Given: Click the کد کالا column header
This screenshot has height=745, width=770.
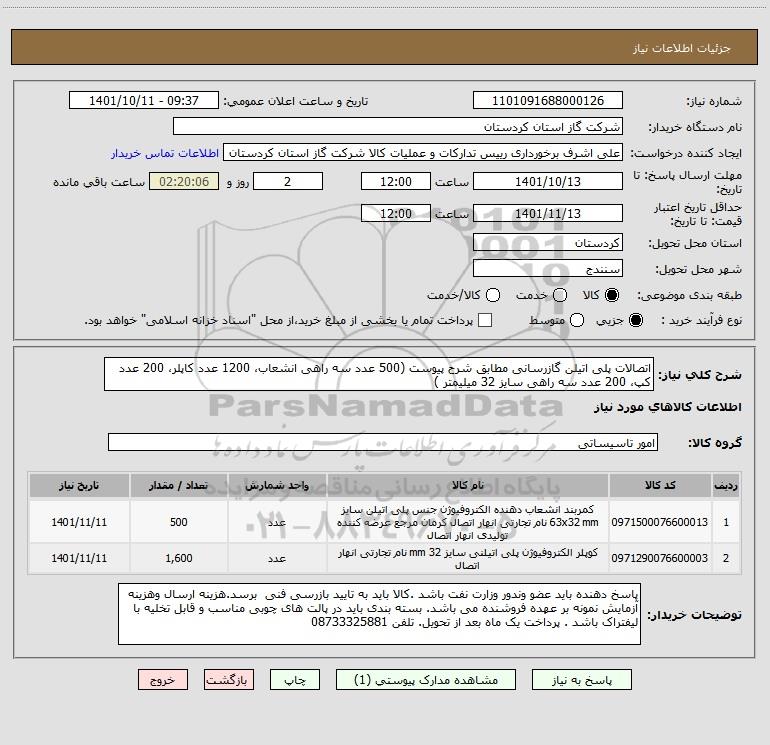Looking at the screenshot, I should click(660, 485).
